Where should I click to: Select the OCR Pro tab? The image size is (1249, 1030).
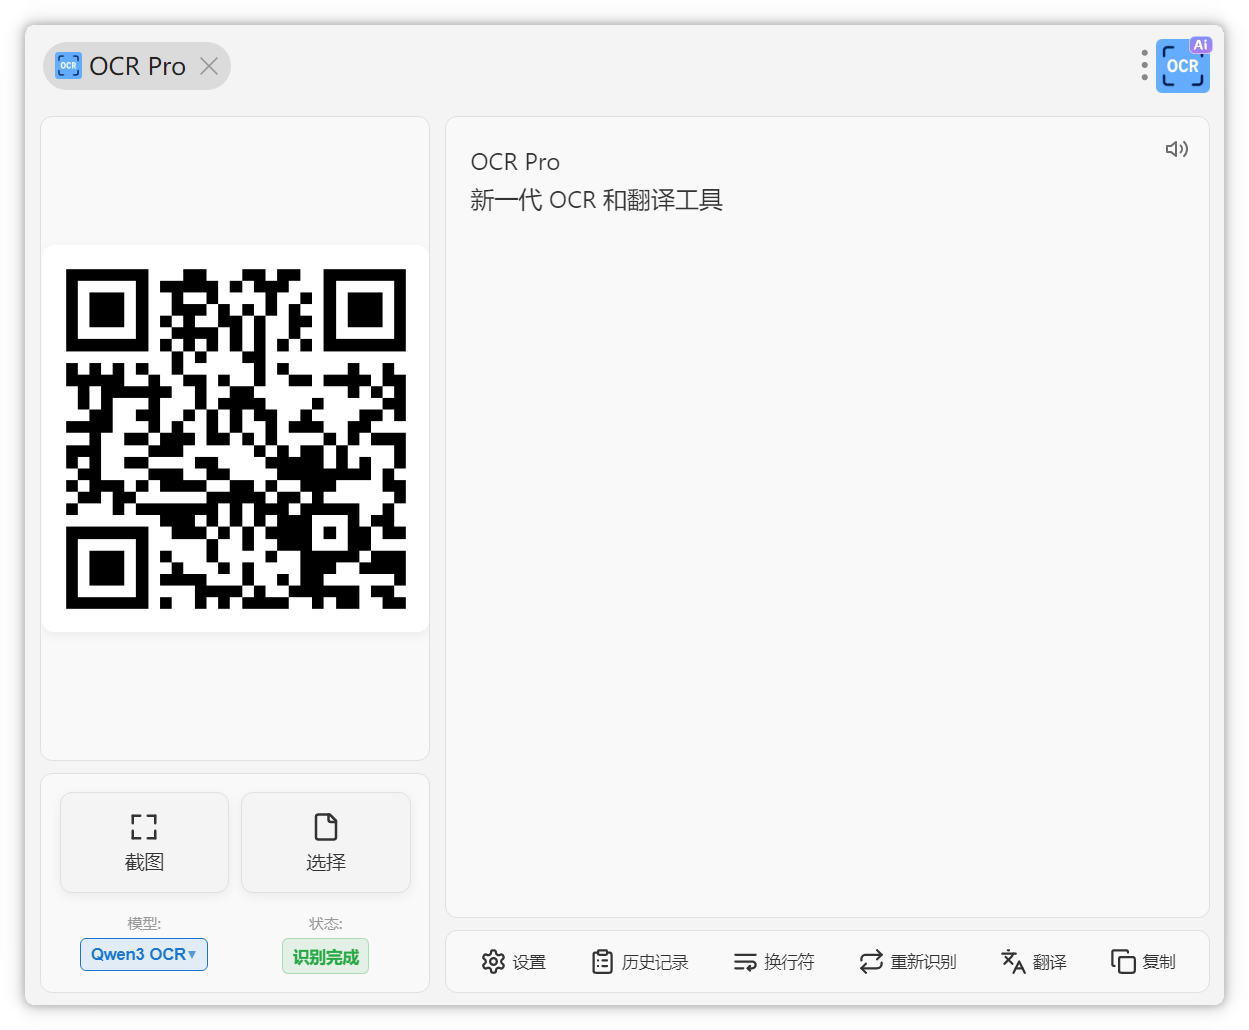click(137, 66)
